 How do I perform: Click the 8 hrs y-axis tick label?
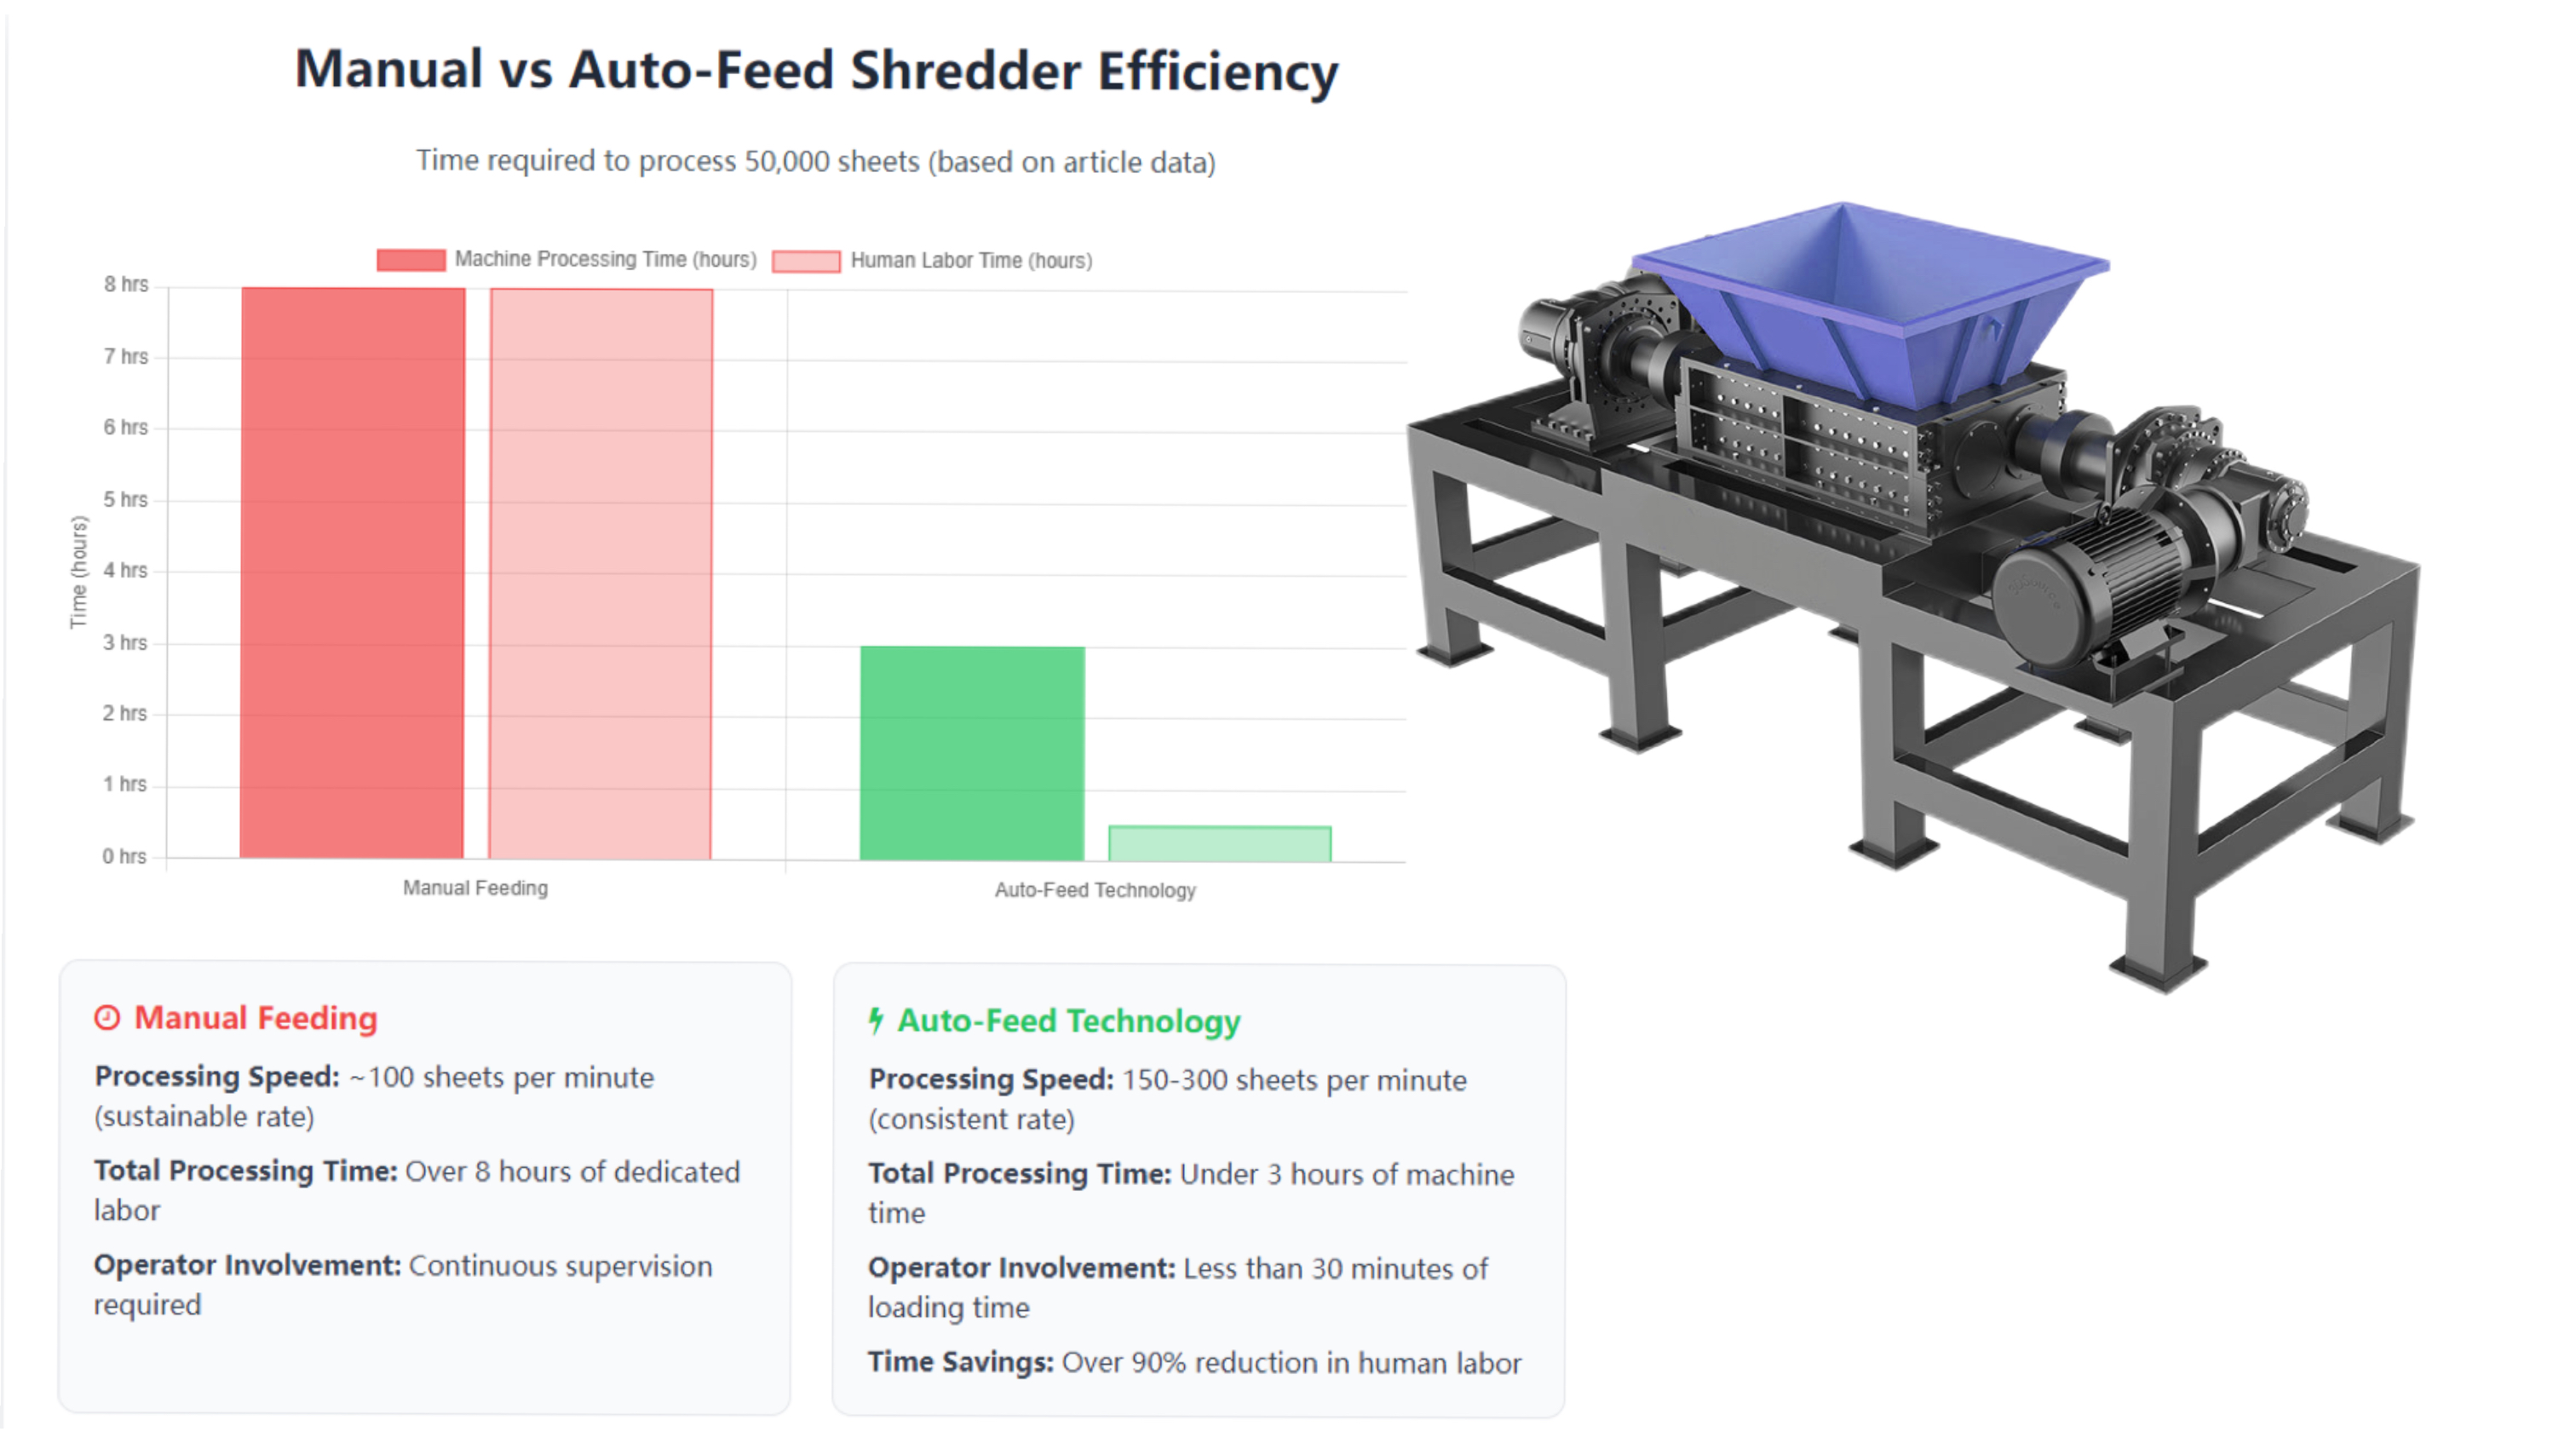click(126, 285)
